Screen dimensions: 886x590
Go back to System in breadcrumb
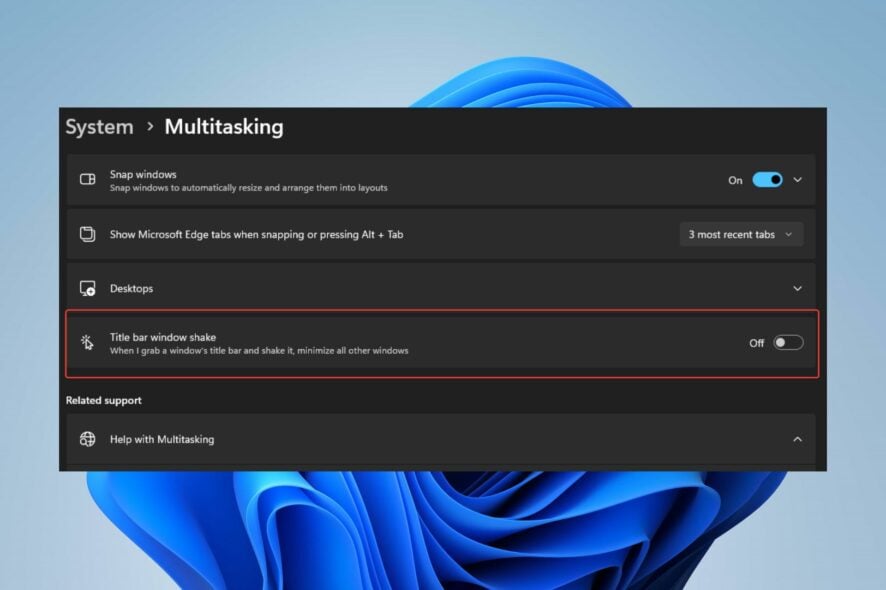click(99, 127)
